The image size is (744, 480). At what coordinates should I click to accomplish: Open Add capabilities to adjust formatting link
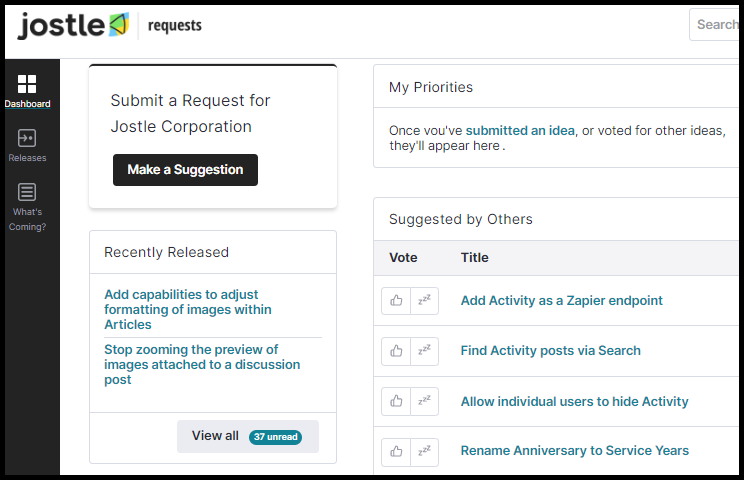pos(188,309)
